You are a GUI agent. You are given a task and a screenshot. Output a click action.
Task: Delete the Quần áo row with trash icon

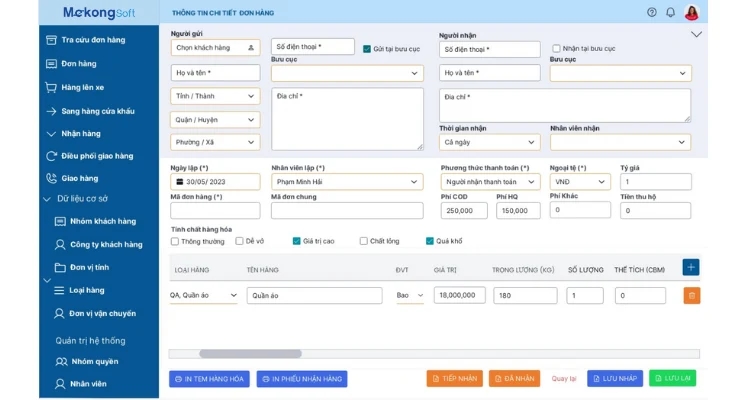(x=692, y=296)
